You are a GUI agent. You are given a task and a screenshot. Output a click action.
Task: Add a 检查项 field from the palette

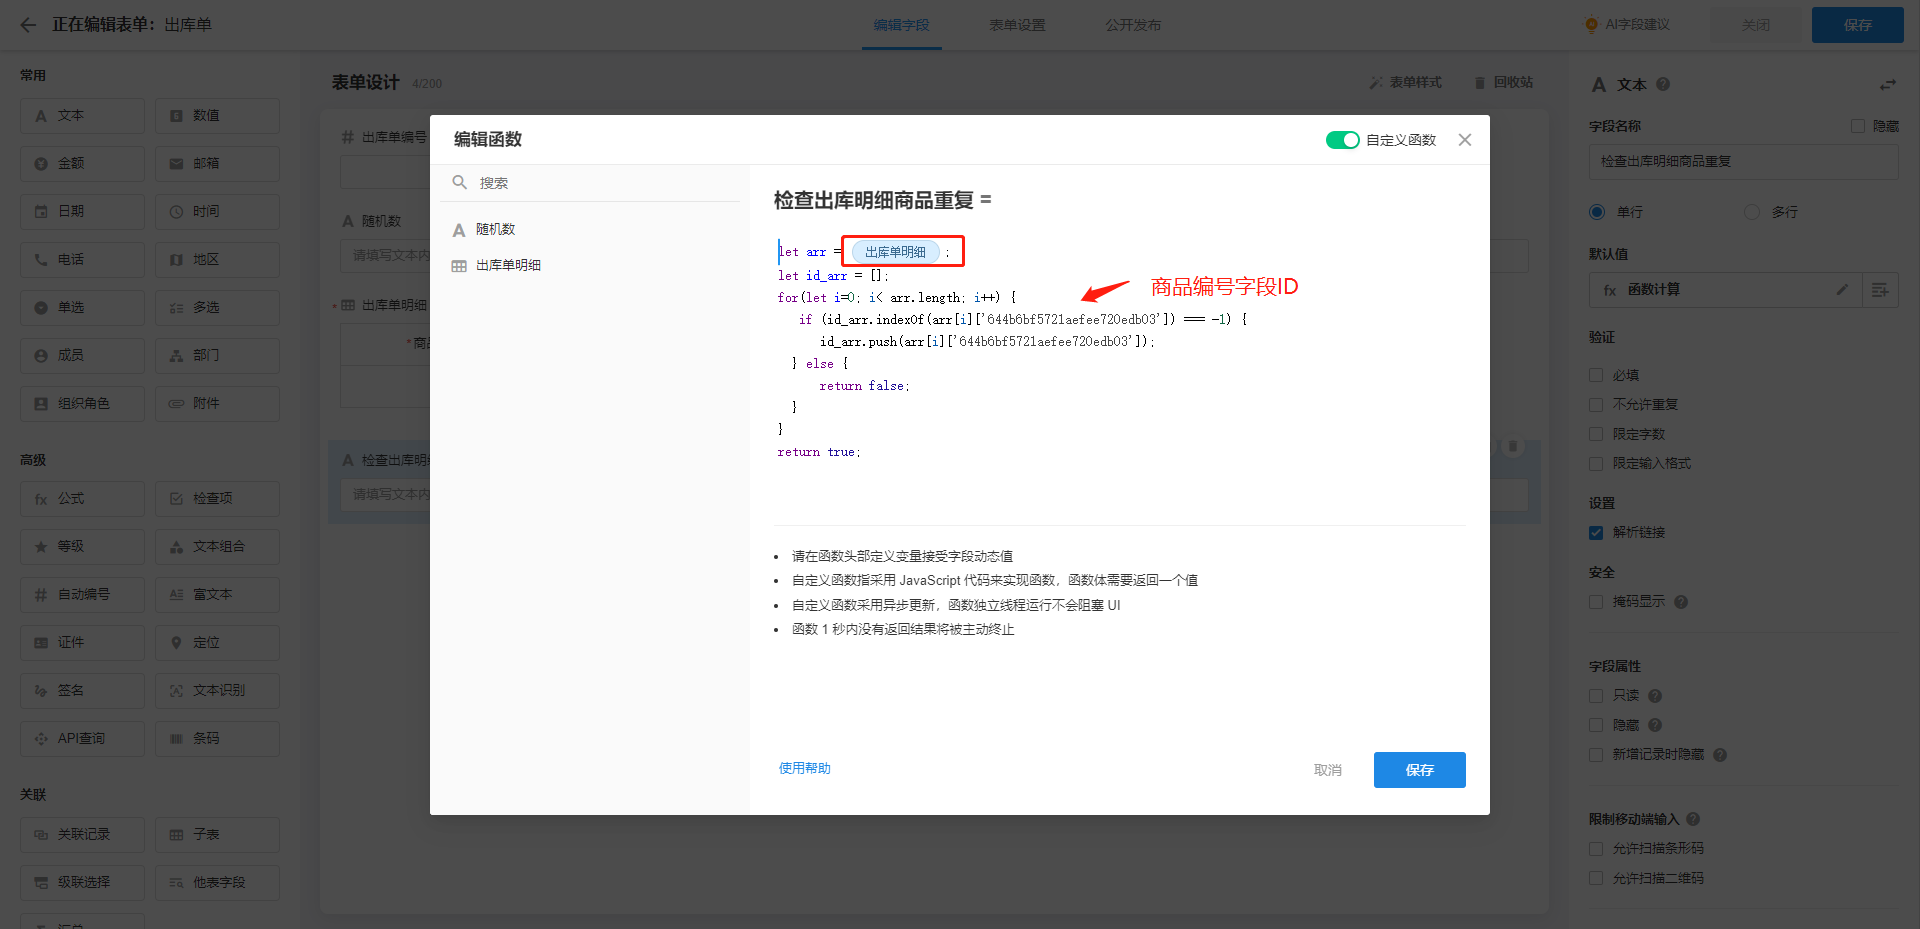tap(217, 499)
